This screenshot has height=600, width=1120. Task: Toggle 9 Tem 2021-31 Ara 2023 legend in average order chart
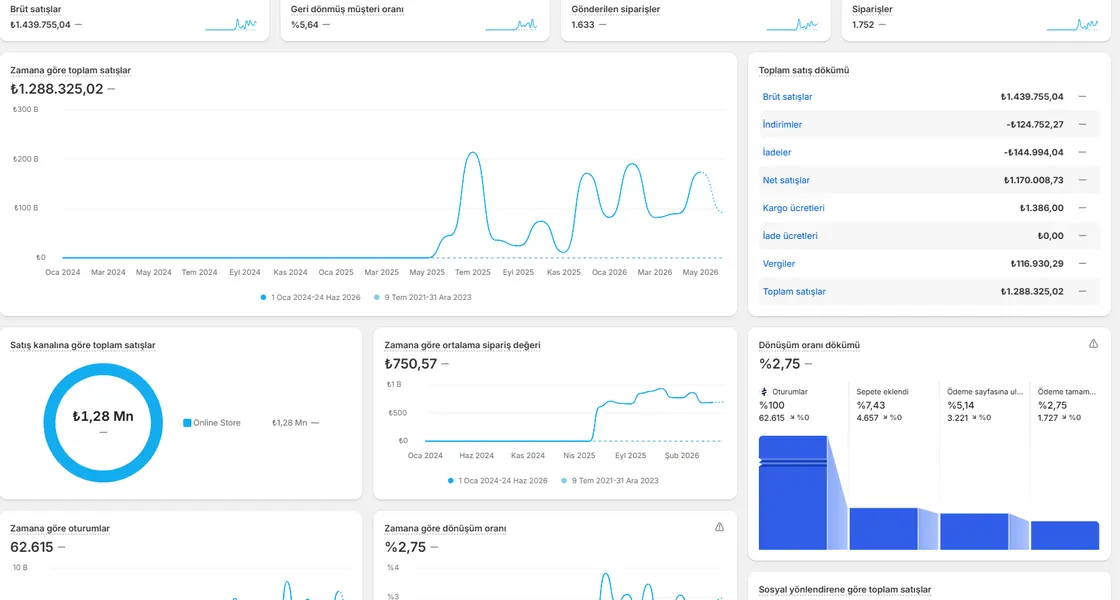coord(610,481)
